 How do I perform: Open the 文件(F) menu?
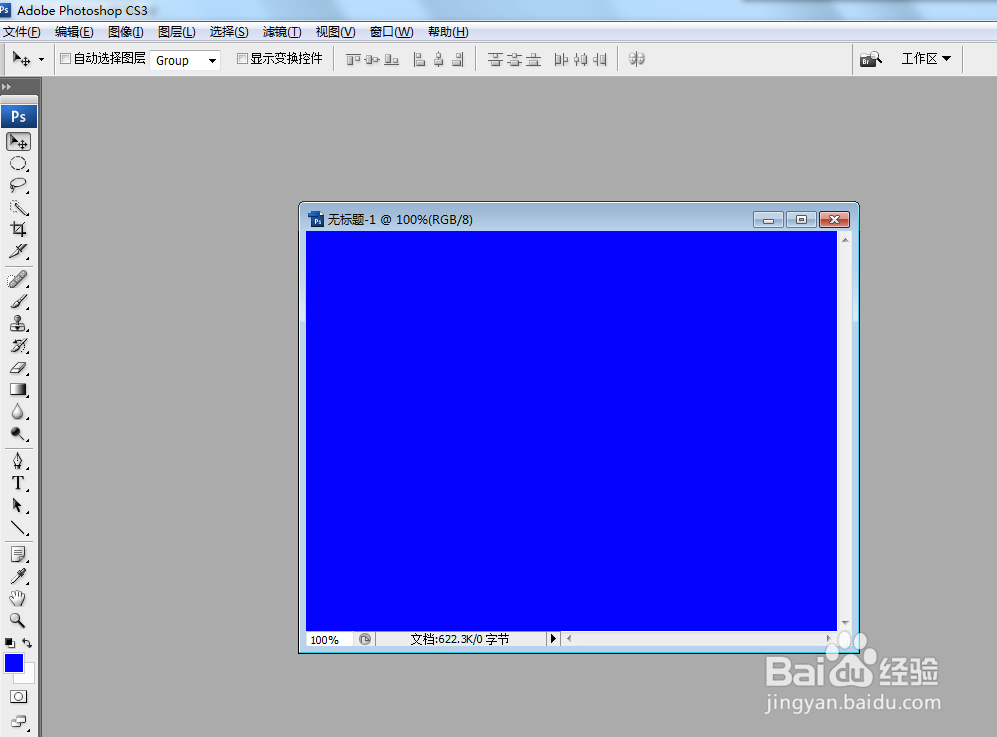[21, 32]
